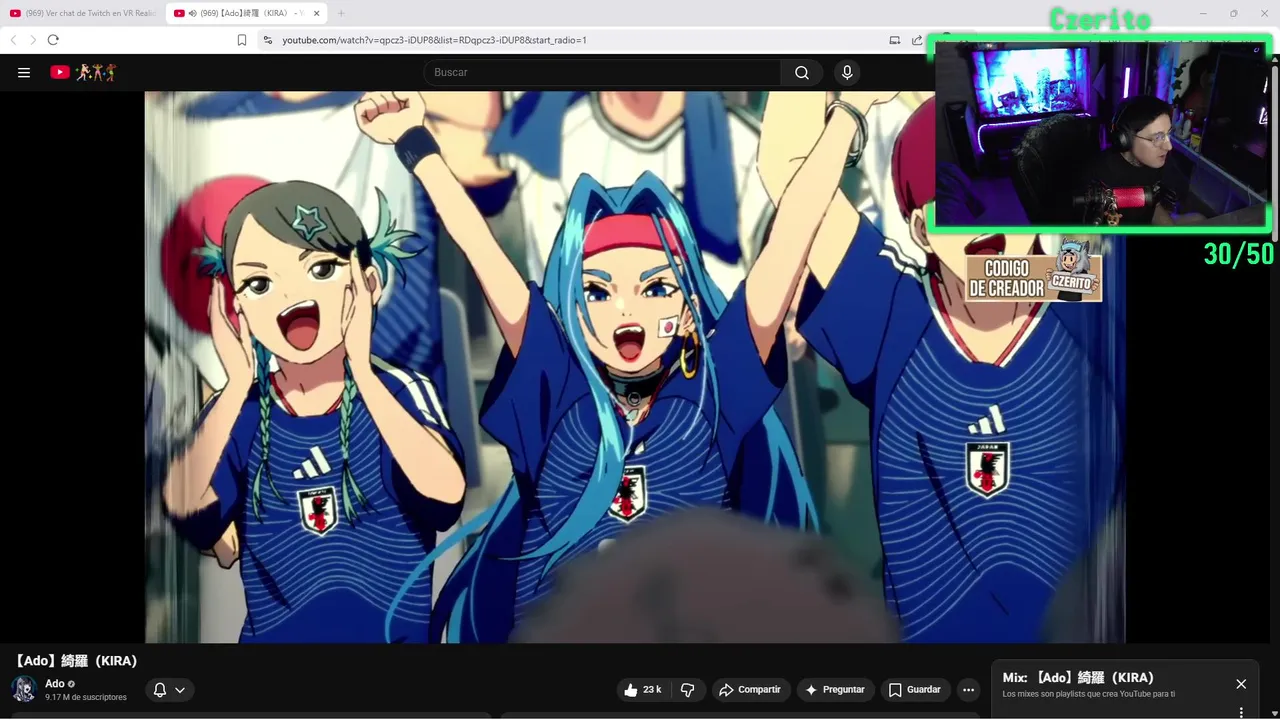Click the Preguntar button
This screenshot has height=720, width=1280.
[x=835, y=690]
